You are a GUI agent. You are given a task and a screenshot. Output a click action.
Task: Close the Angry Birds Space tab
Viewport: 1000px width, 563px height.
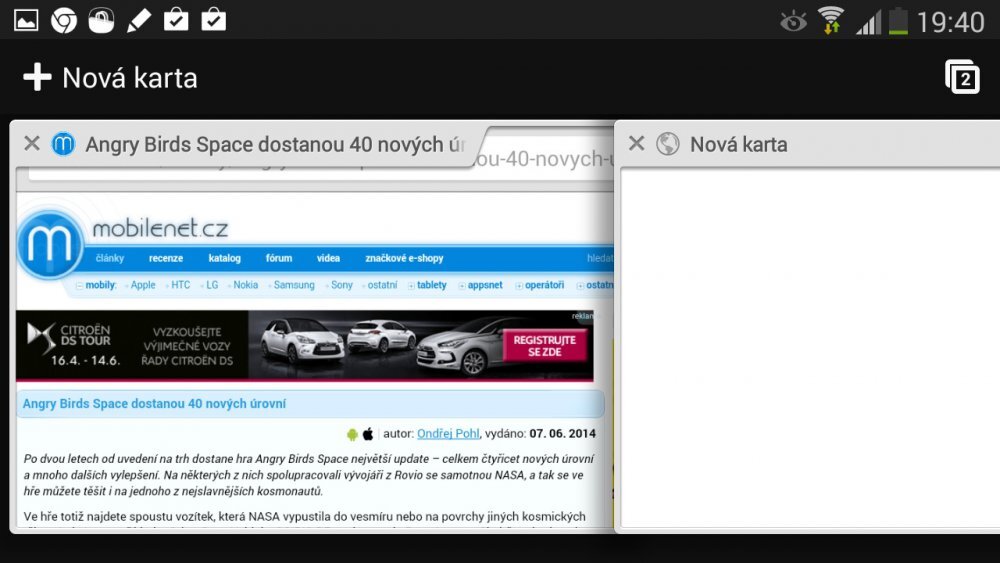tap(32, 144)
